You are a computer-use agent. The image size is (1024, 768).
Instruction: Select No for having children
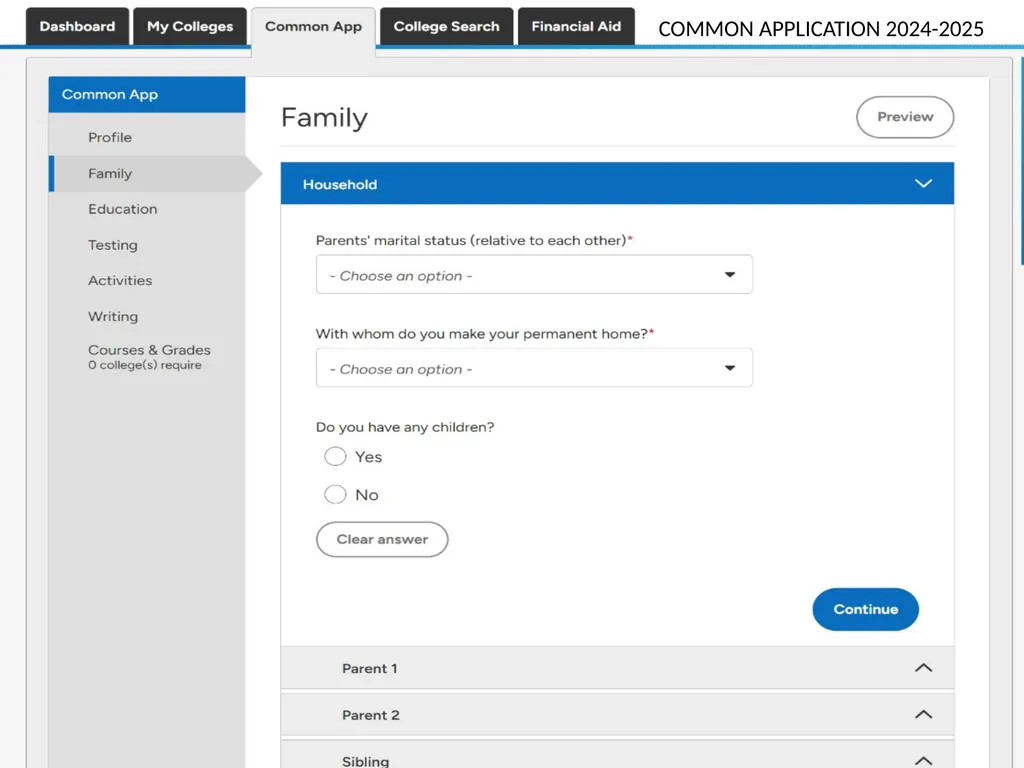(335, 494)
